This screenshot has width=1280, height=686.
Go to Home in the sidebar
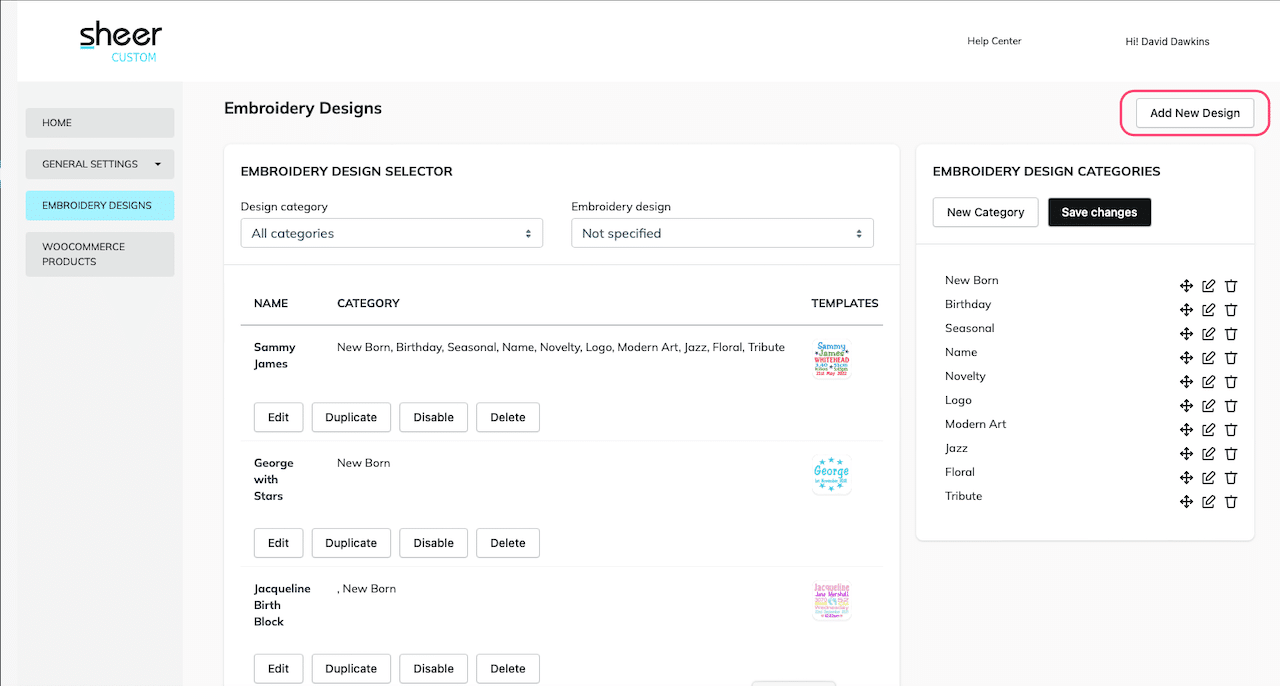[100, 123]
